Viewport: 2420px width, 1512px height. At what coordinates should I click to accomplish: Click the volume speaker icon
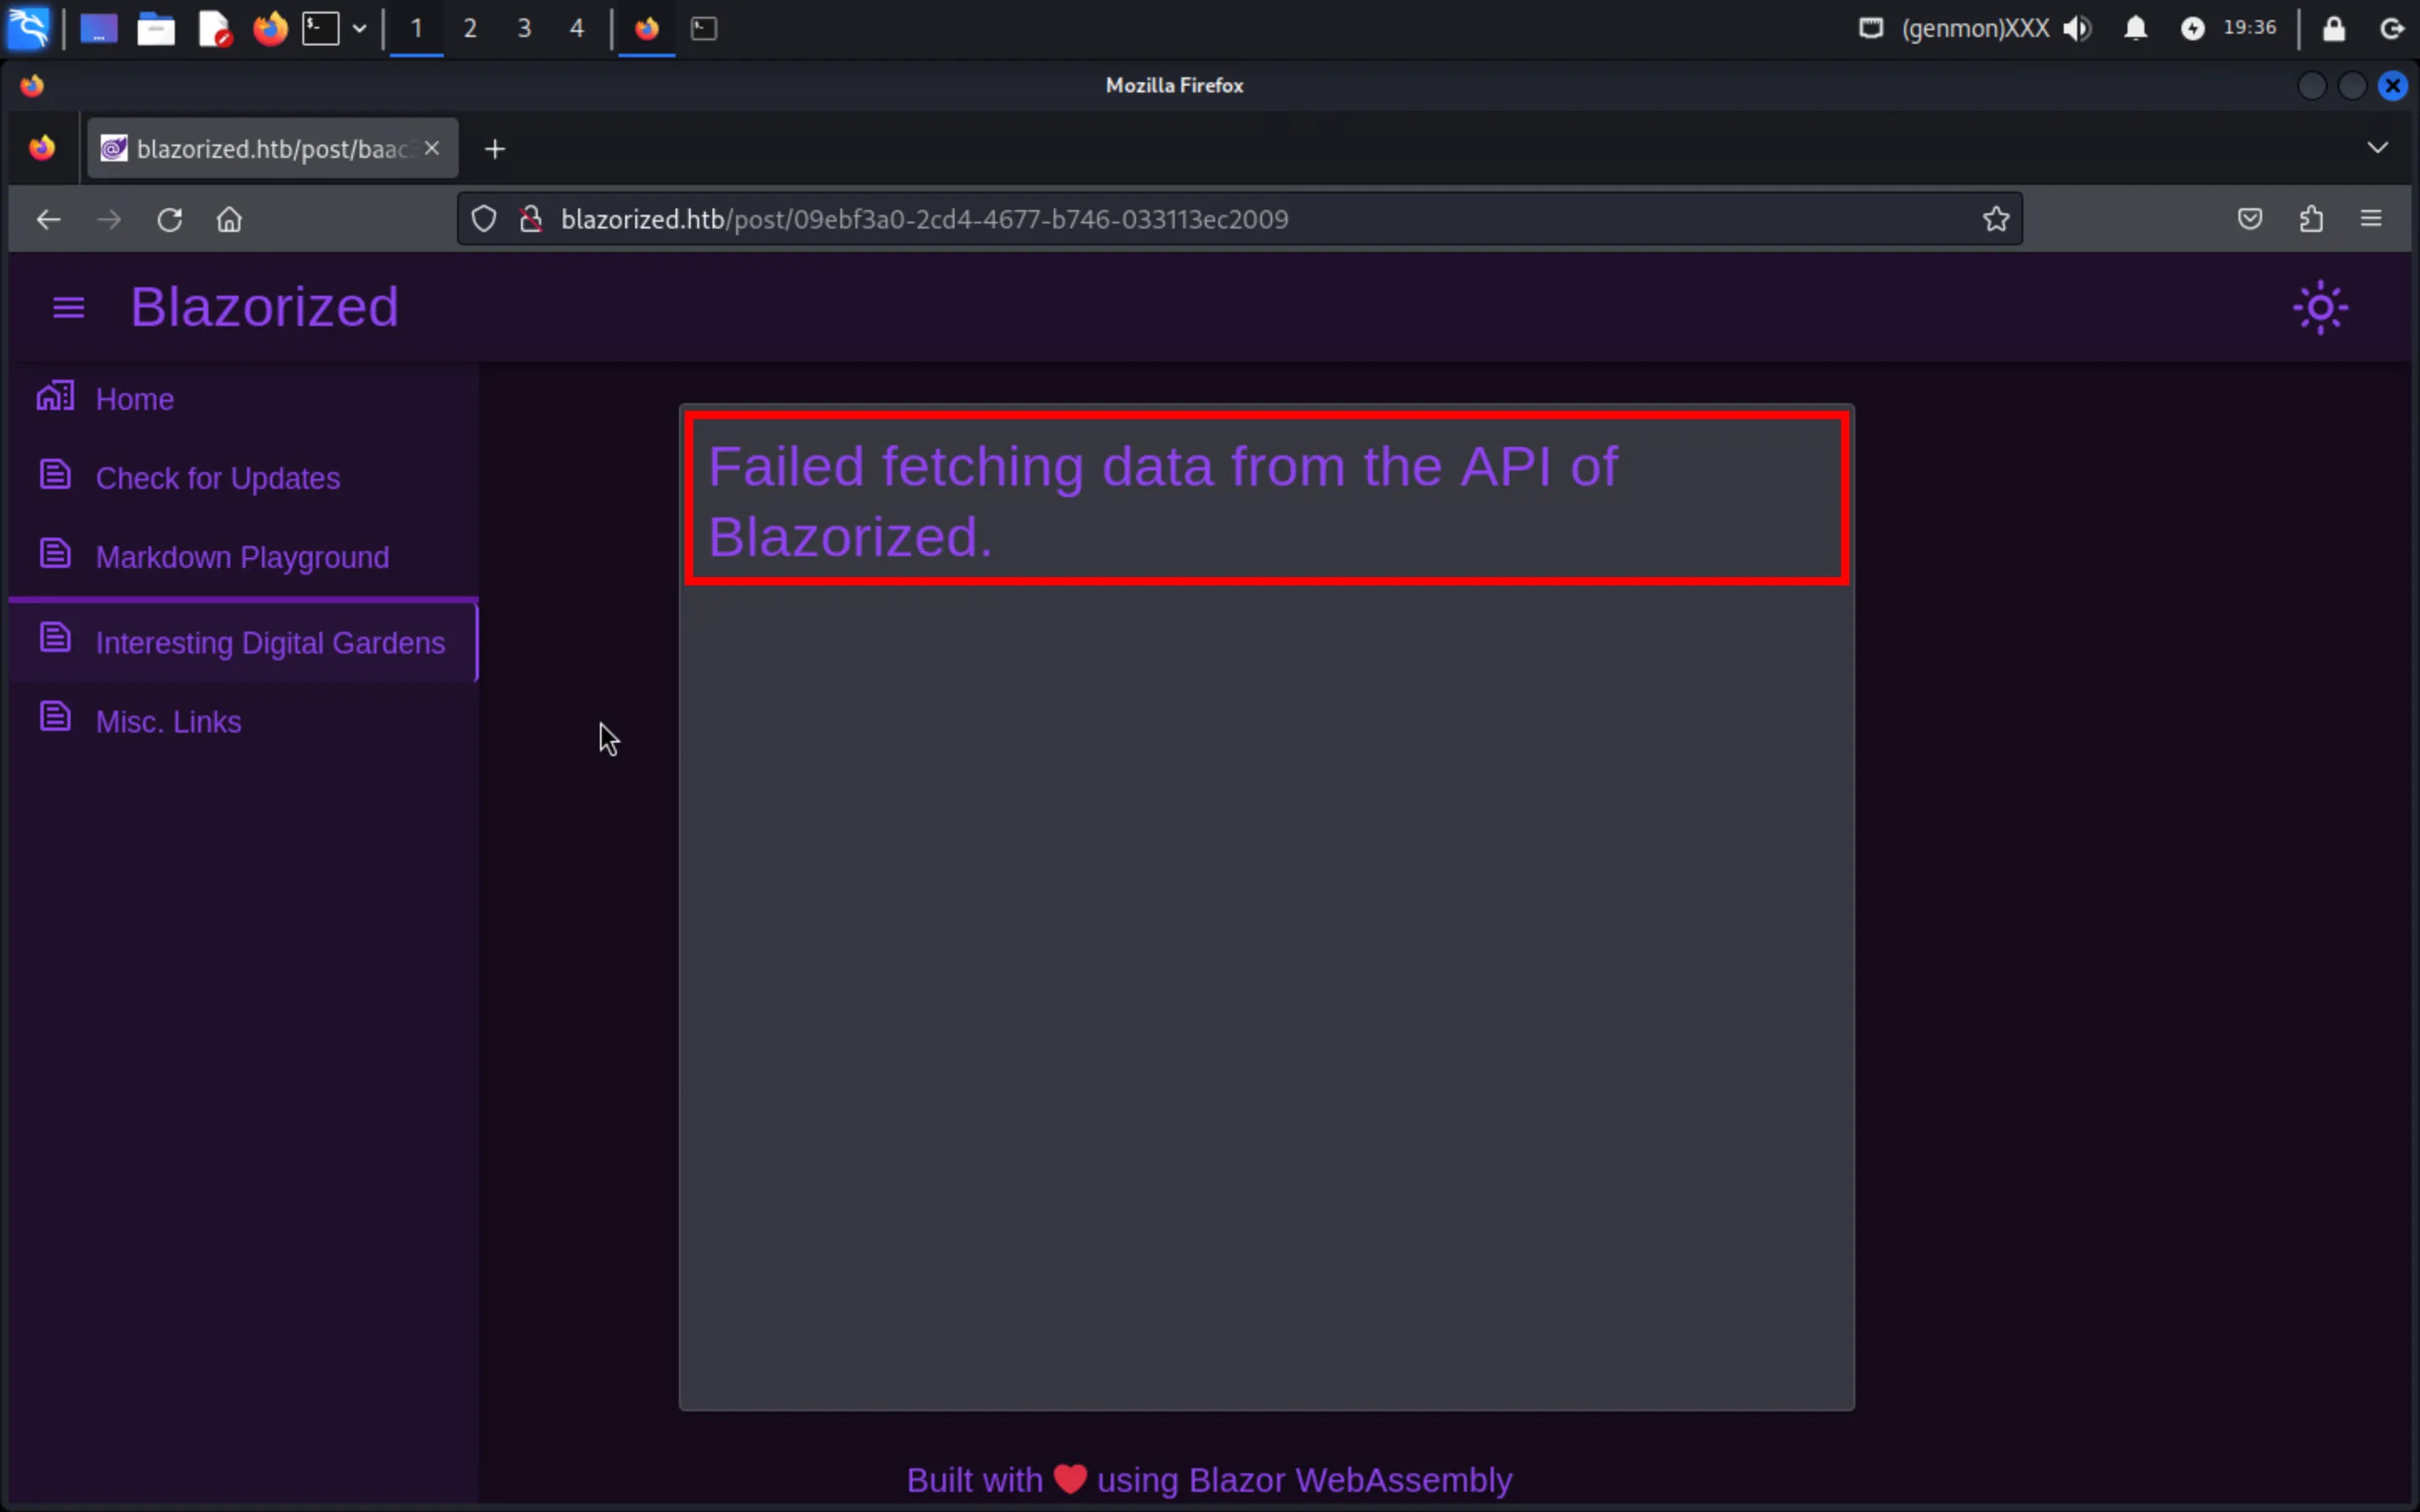pyautogui.click(x=2078, y=28)
